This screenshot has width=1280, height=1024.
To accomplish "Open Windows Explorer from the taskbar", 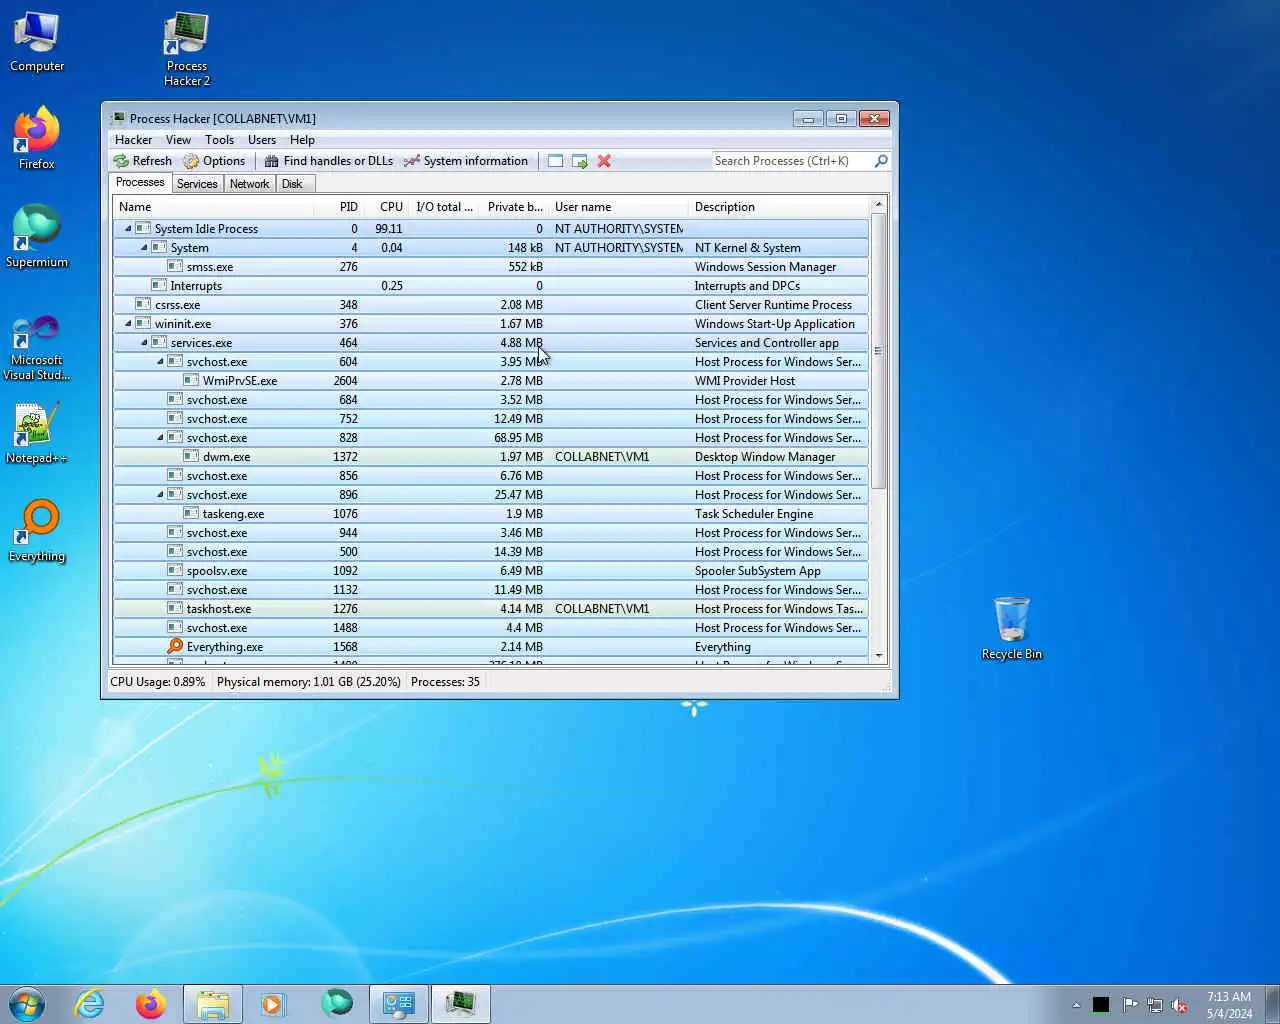I will tap(213, 1004).
